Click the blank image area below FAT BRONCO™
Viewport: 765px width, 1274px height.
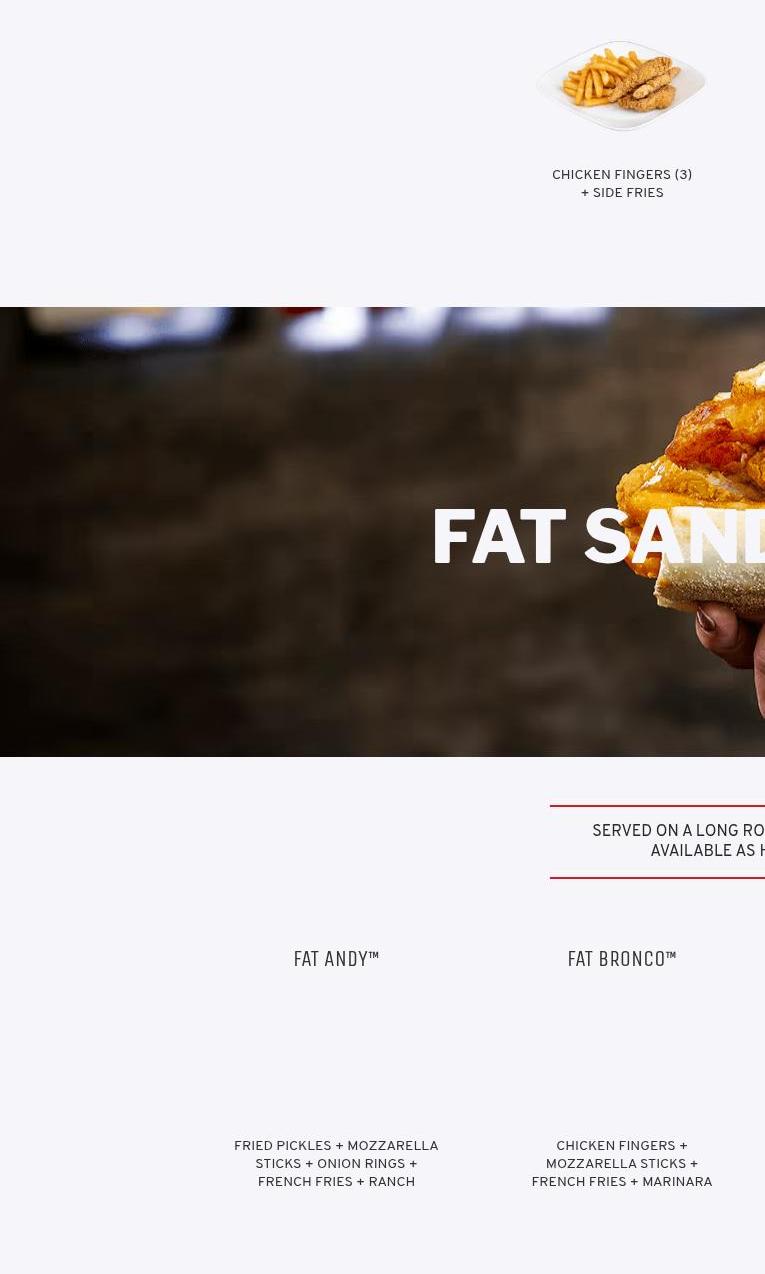coord(622,1055)
